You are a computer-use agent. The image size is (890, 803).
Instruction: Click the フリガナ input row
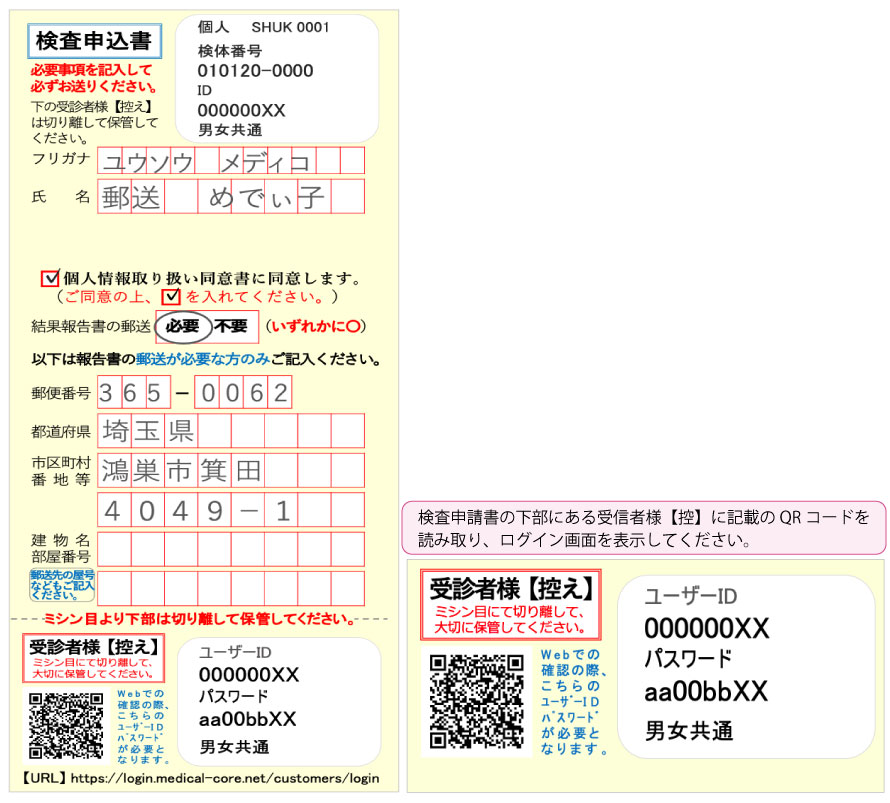pos(231,161)
